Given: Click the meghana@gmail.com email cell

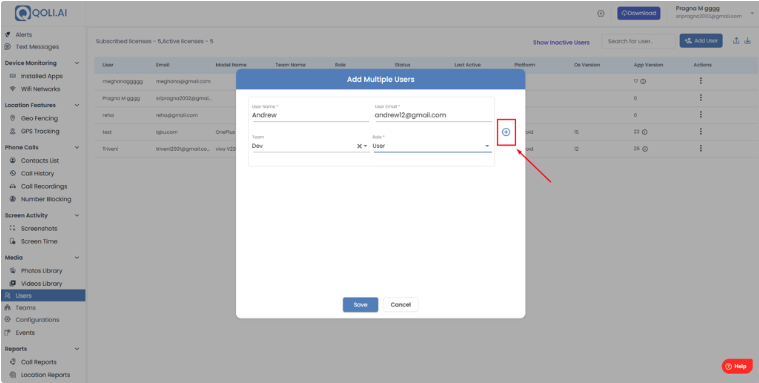Looking at the screenshot, I should [x=183, y=81].
